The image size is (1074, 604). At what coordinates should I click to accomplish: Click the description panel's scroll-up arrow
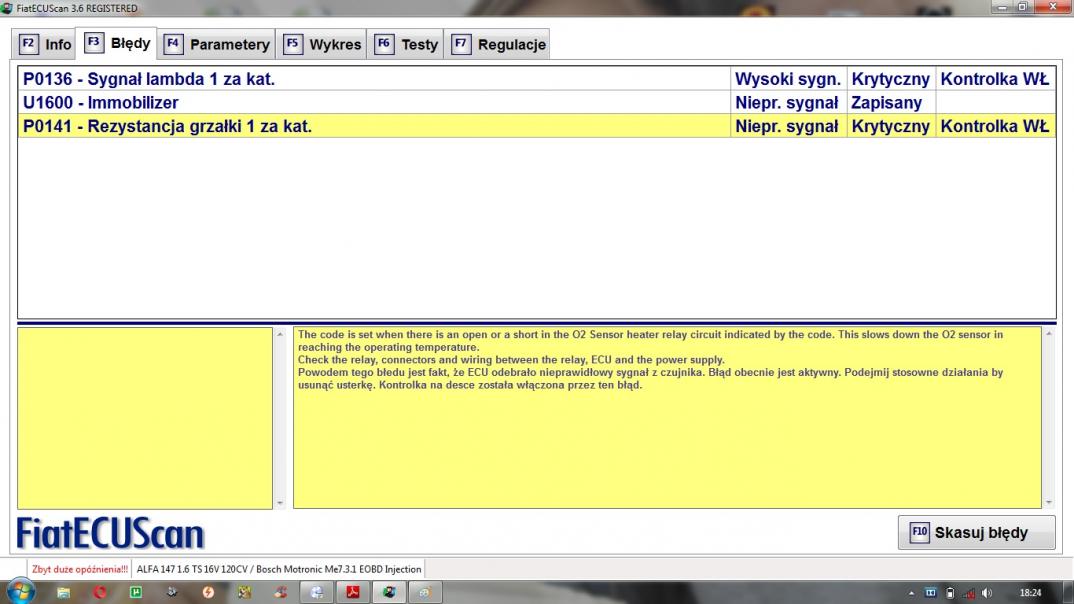[1049, 334]
